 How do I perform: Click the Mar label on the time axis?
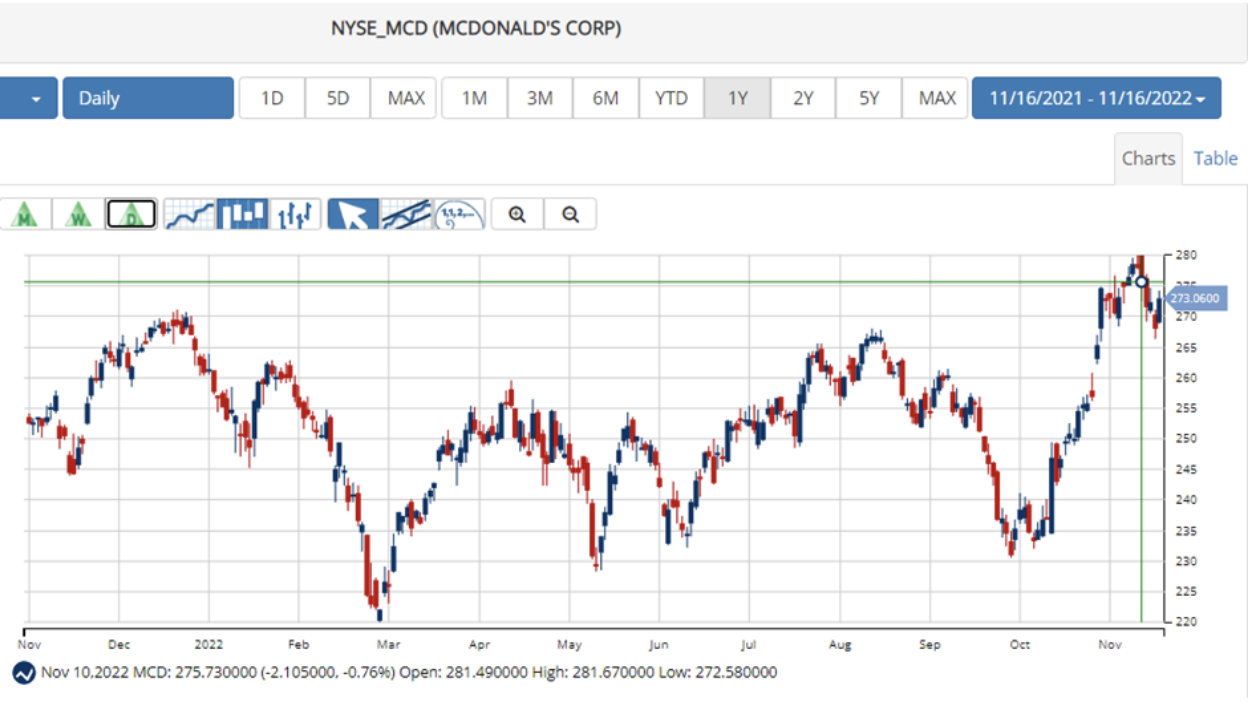[x=389, y=645]
